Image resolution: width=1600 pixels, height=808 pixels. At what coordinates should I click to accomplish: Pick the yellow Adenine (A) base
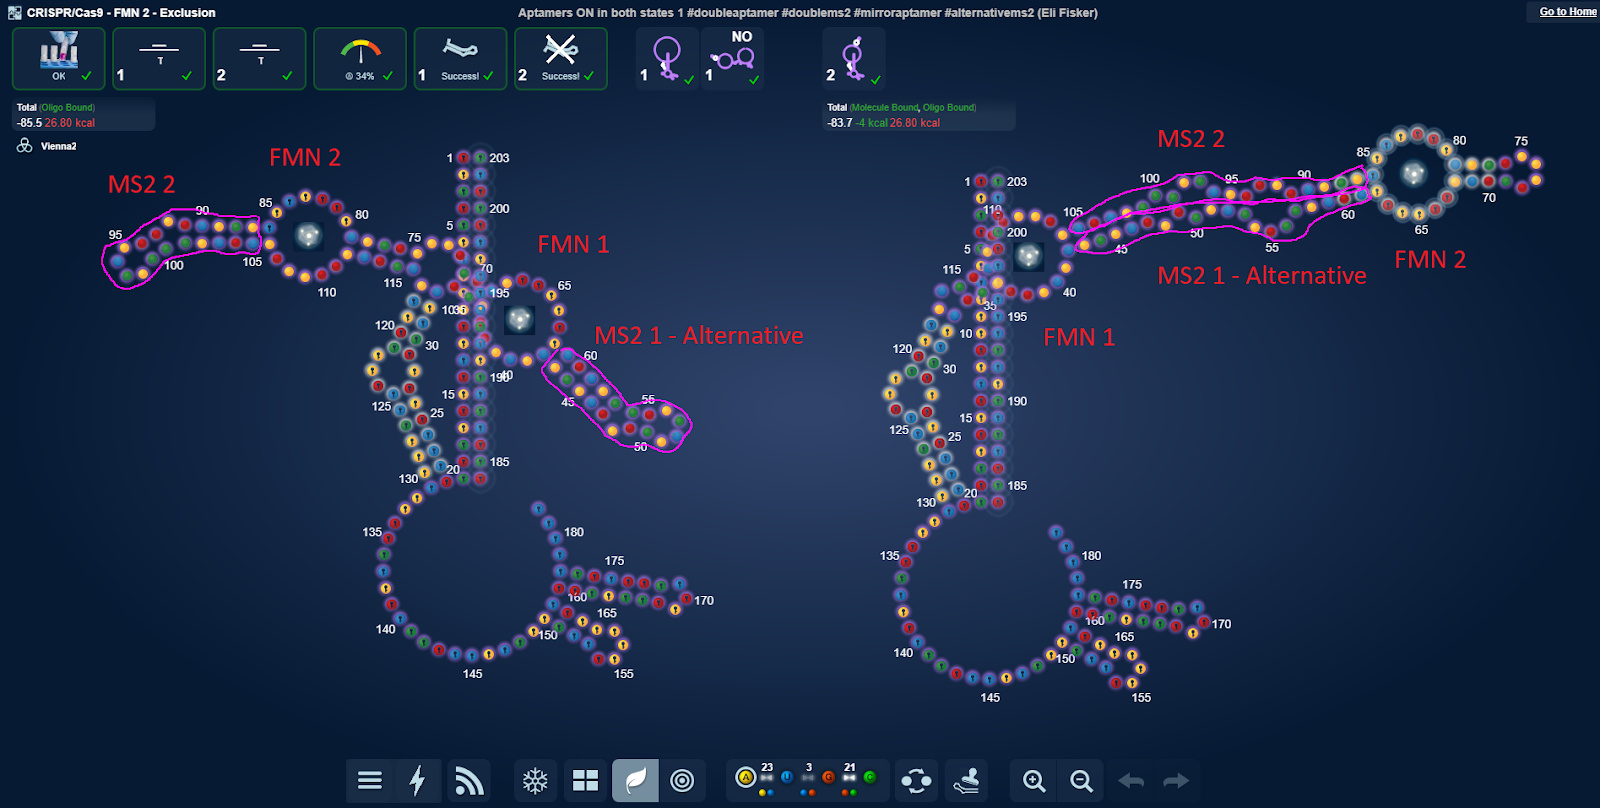[x=745, y=777]
